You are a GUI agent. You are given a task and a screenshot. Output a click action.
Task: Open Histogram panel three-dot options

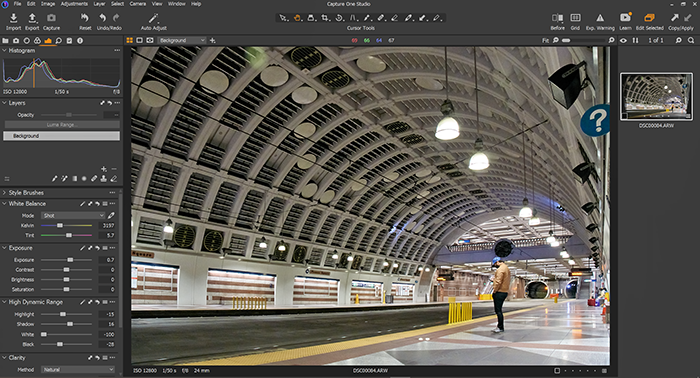(x=117, y=50)
